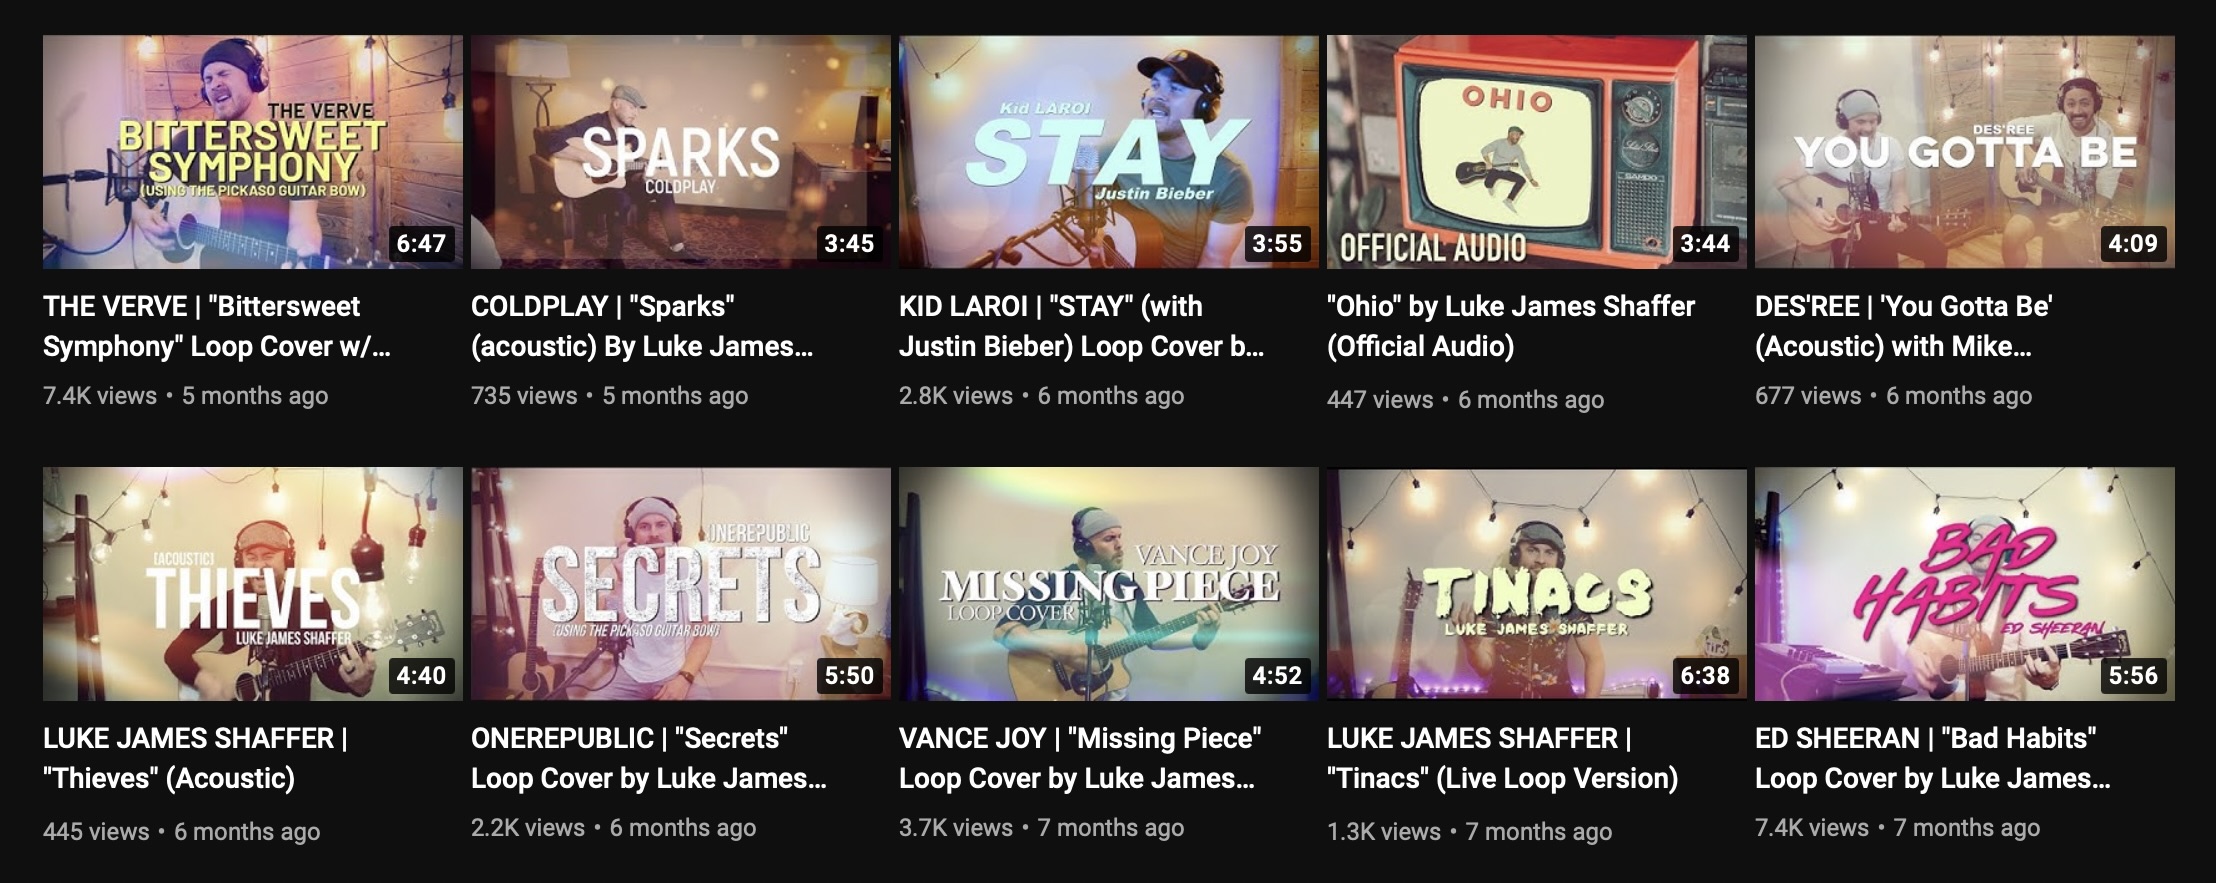
Task: Click the "Ohio" by Luke James Shaffer title
Action: [1511, 326]
